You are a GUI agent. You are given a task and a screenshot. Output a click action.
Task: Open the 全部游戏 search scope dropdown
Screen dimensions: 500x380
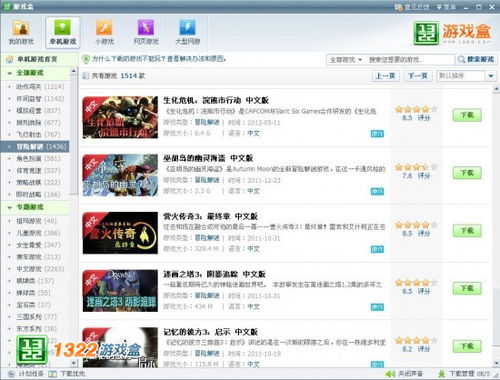point(346,60)
